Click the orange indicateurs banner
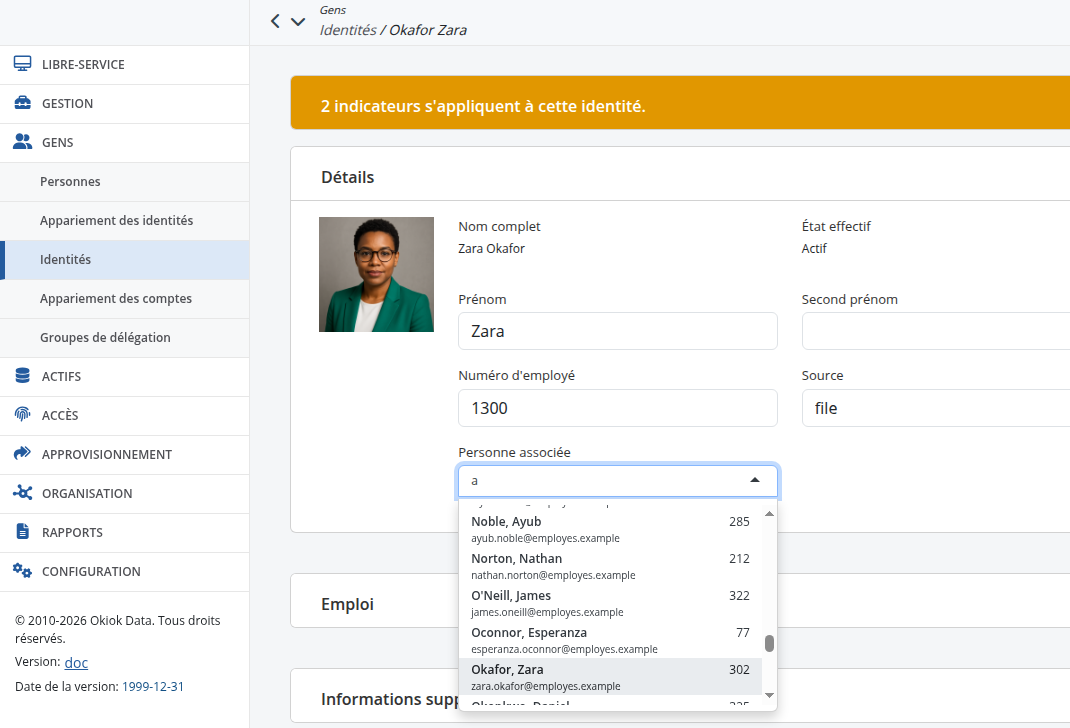 coord(680,103)
